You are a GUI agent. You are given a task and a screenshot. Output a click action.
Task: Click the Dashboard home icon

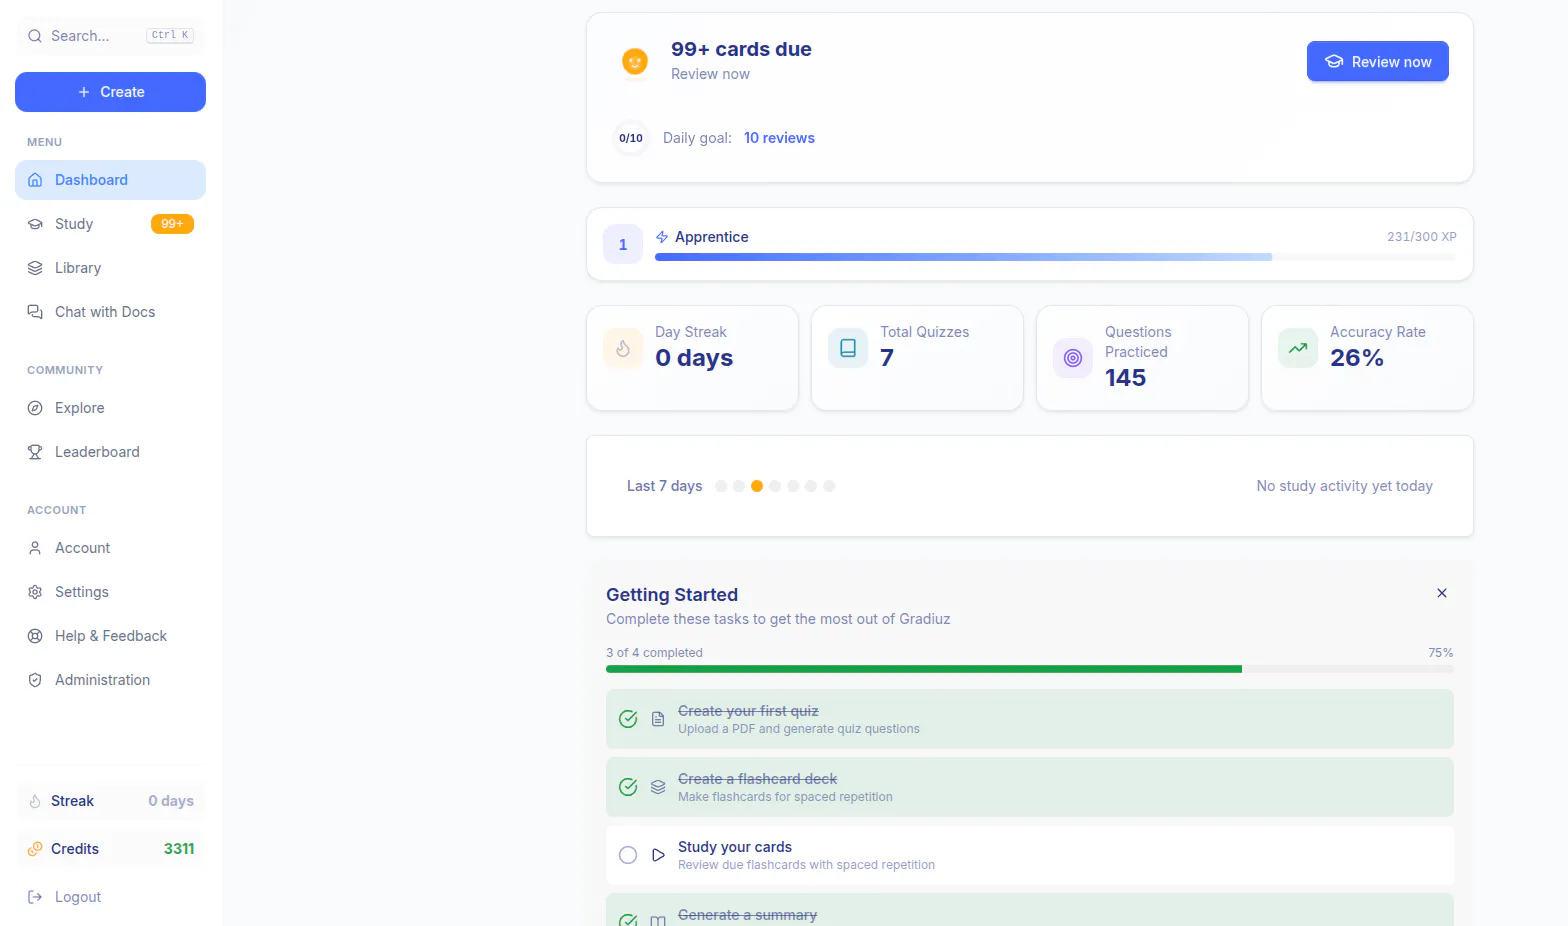[x=35, y=180]
